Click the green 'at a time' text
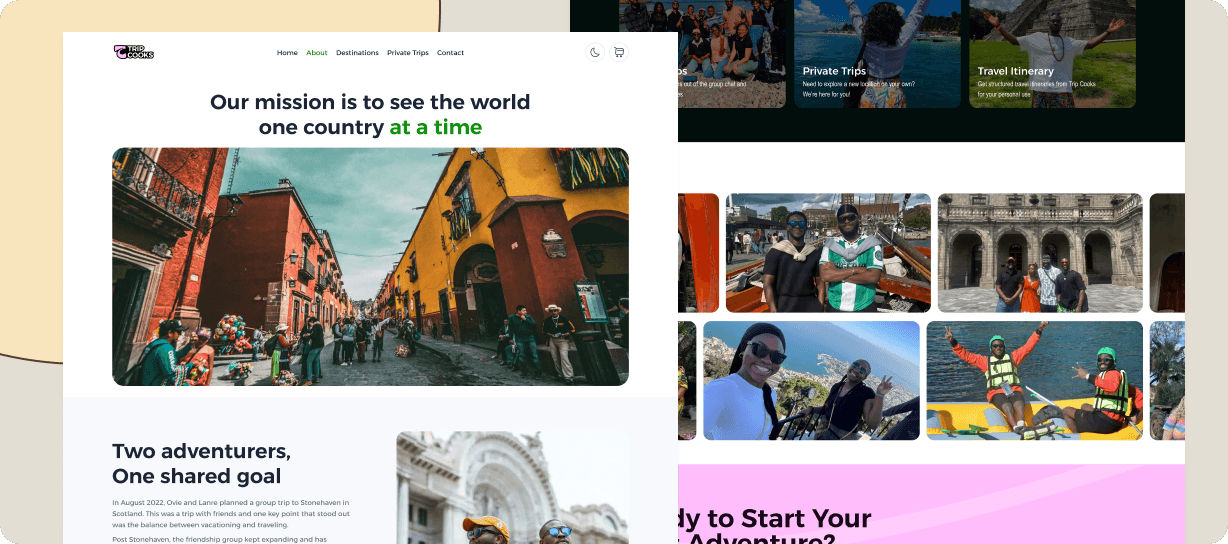This screenshot has width=1228, height=544. click(436, 127)
